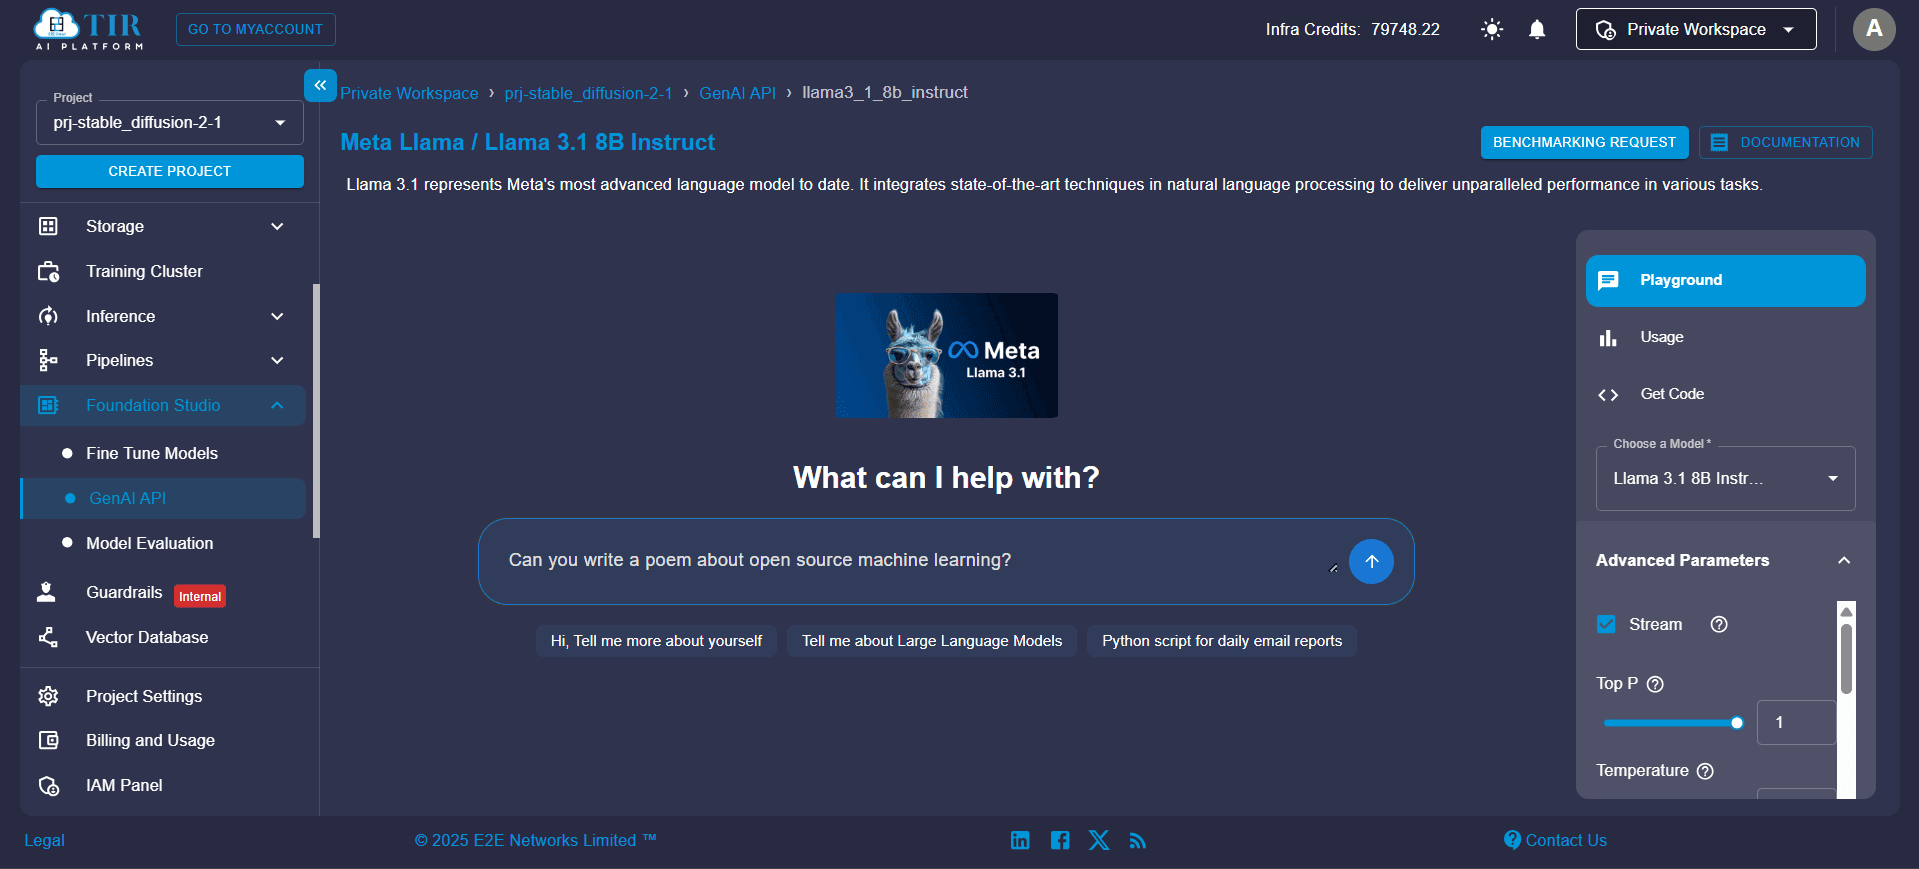Open Choose a Model dropdown
The height and width of the screenshot is (869, 1919).
point(1725,478)
